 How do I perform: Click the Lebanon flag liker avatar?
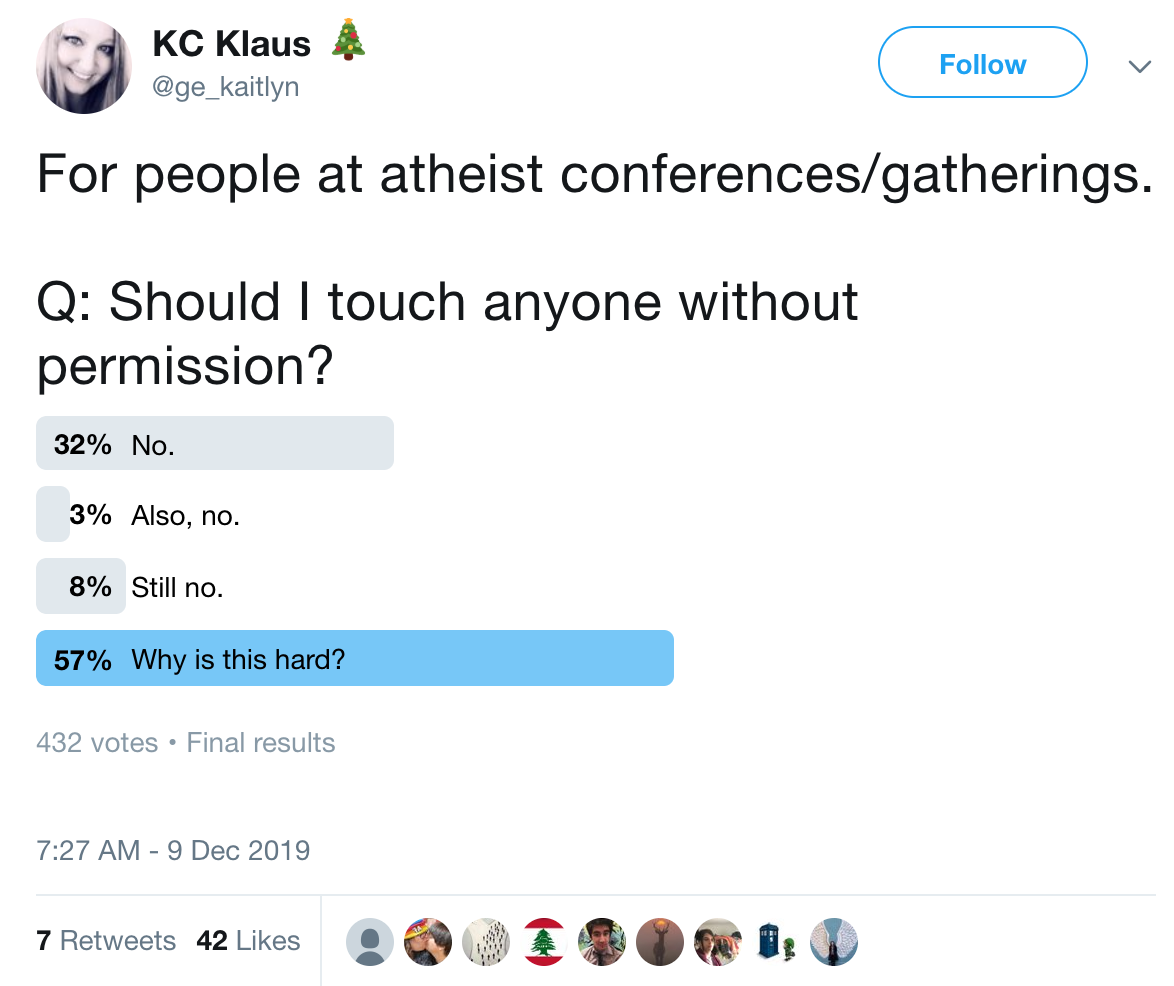click(x=545, y=941)
